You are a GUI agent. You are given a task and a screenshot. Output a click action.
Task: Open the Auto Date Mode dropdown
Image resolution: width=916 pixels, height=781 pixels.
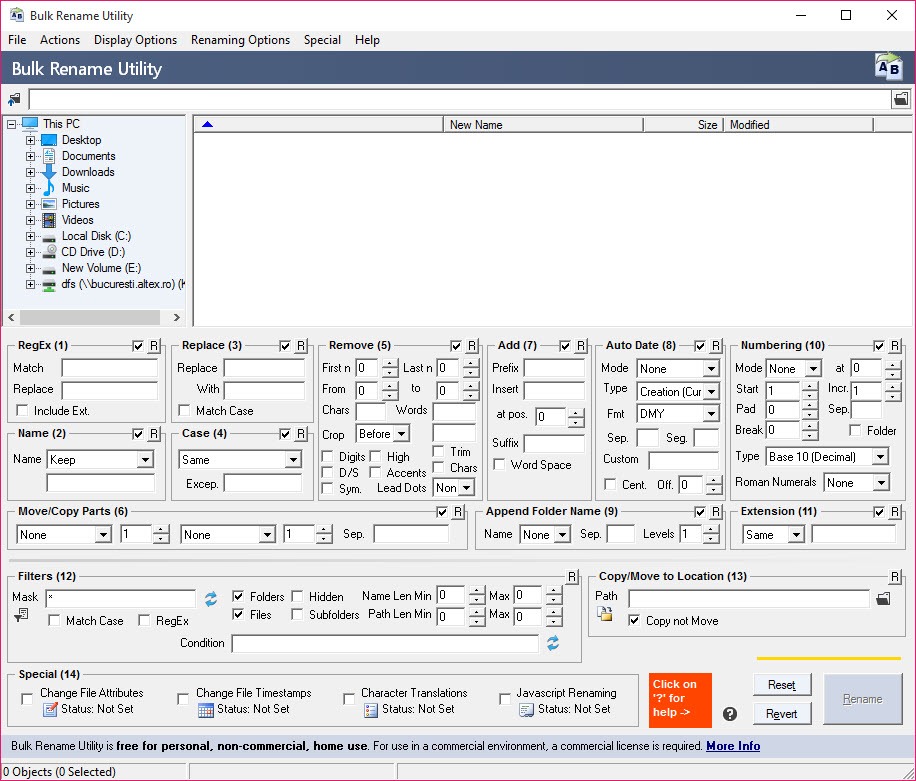pyautogui.click(x=710, y=369)
